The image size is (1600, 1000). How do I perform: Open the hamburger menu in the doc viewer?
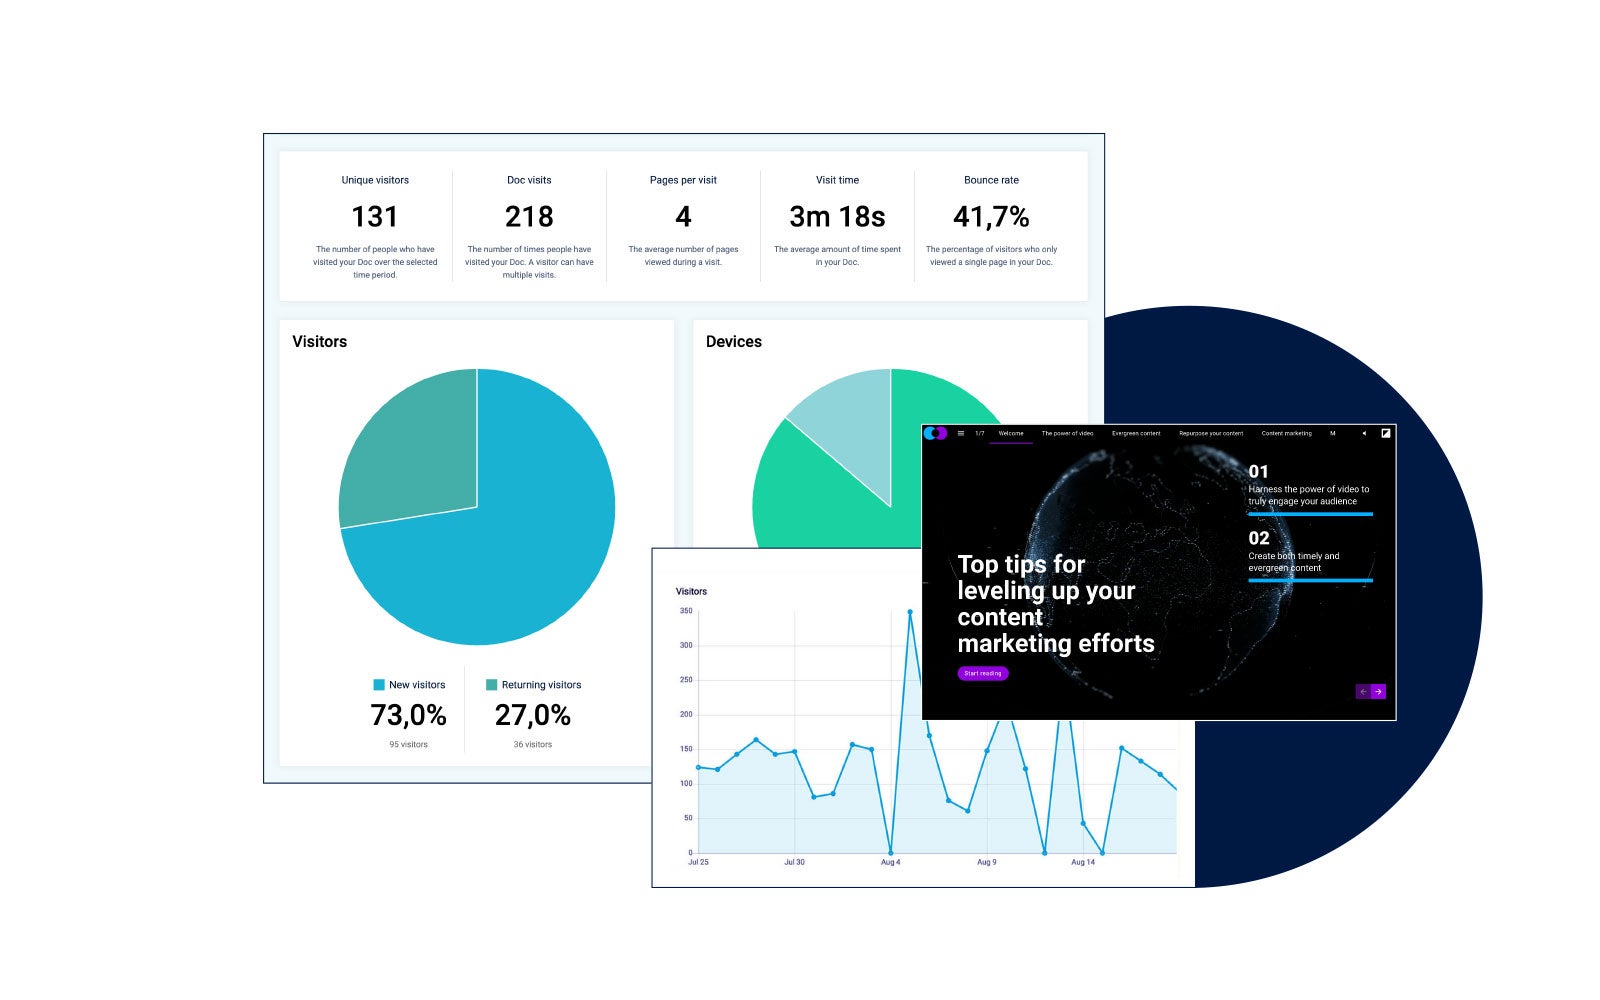tap(961, 433)
